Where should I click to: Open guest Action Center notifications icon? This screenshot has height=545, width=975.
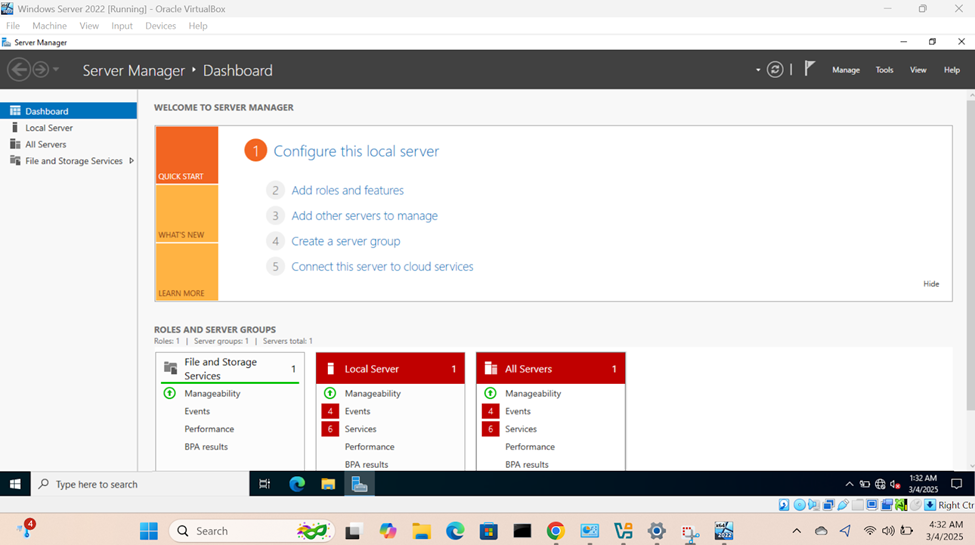point(956,484)
